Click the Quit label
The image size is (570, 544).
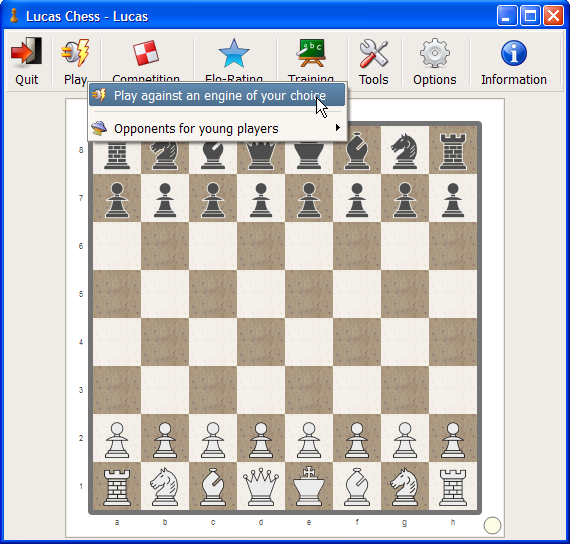[27, 80]
